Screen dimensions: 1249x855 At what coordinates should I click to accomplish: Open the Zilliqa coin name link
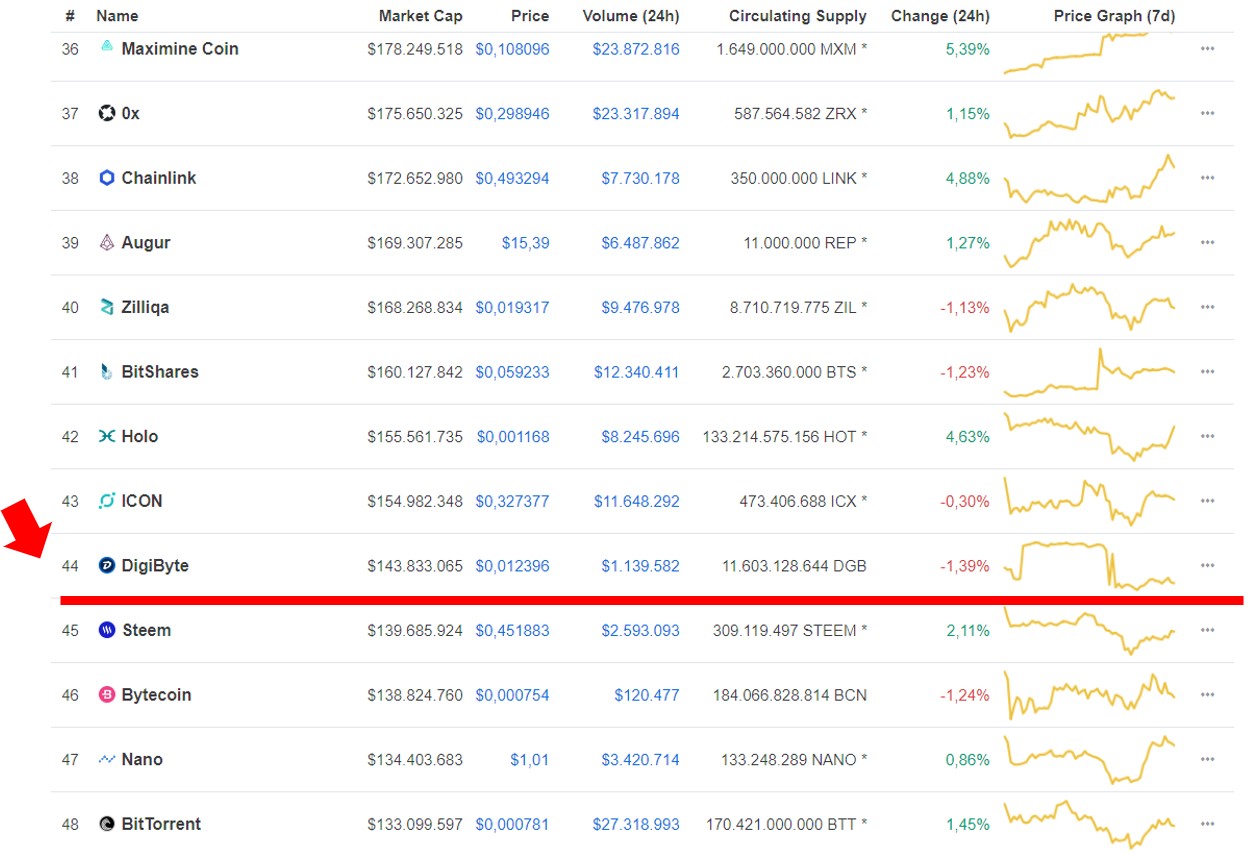coord(145,307)
